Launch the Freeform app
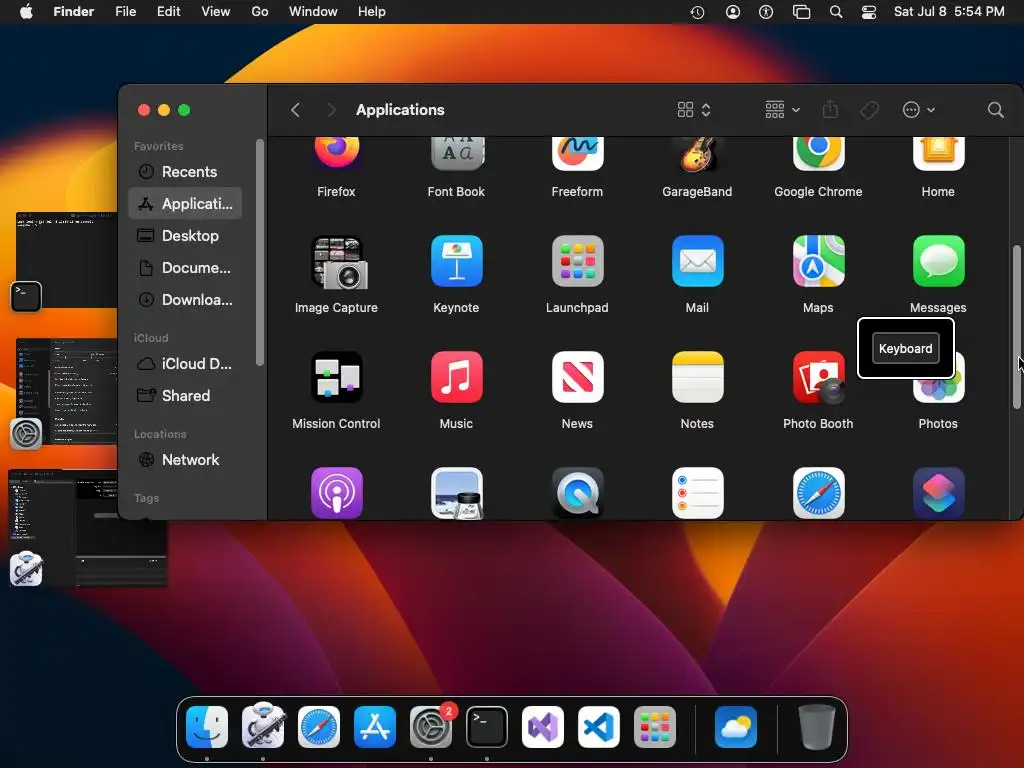 click(577, 154)
